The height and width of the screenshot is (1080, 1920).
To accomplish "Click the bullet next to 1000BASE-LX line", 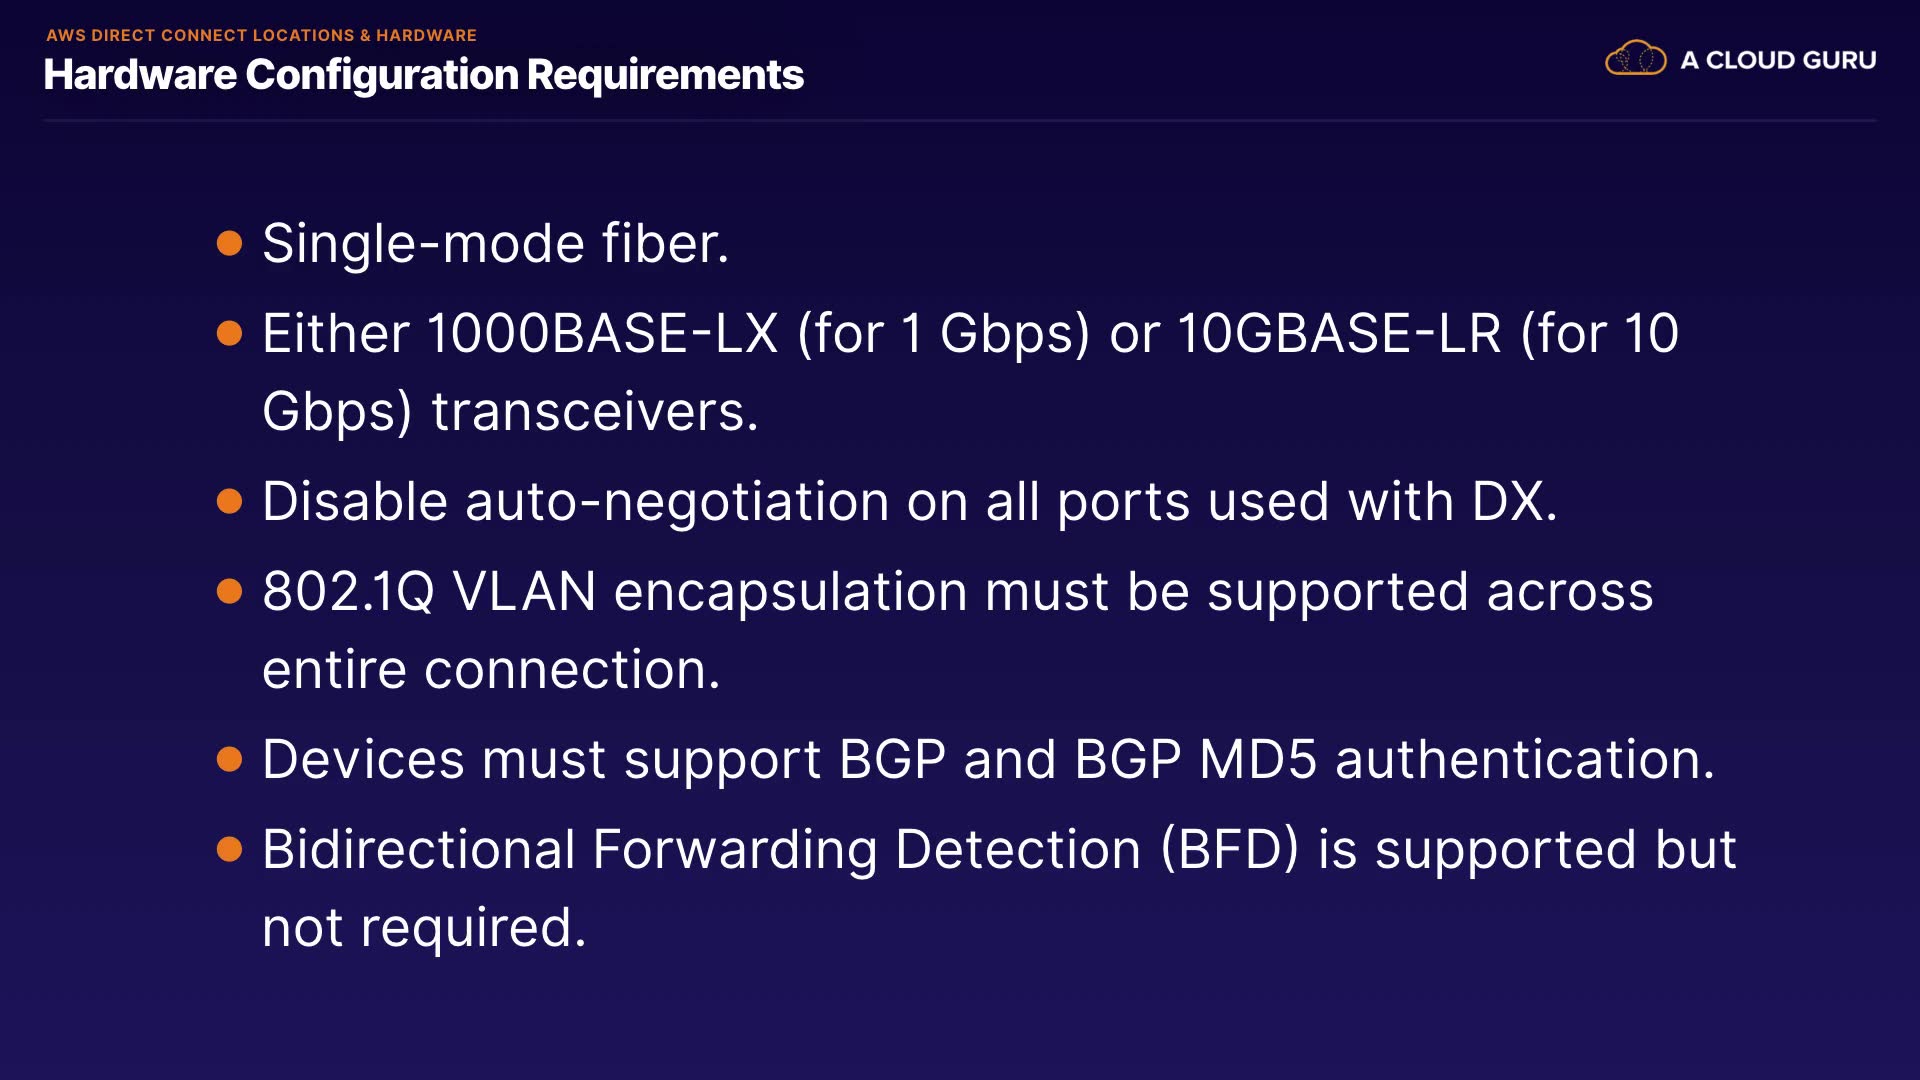I will point(230,333).
